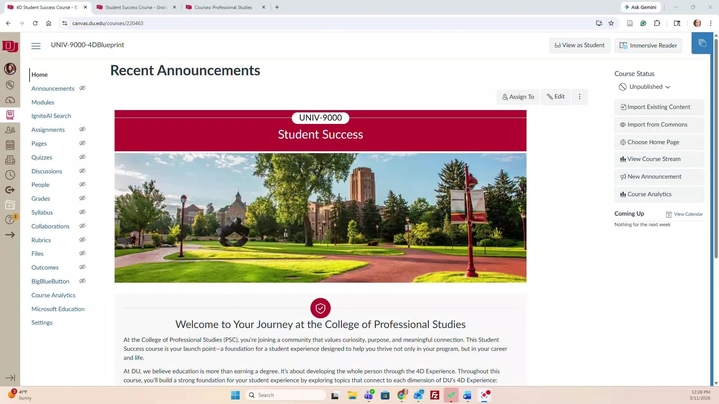
Task: Open the Help icon in global sidebar
Action: click(x=10, y=219)
